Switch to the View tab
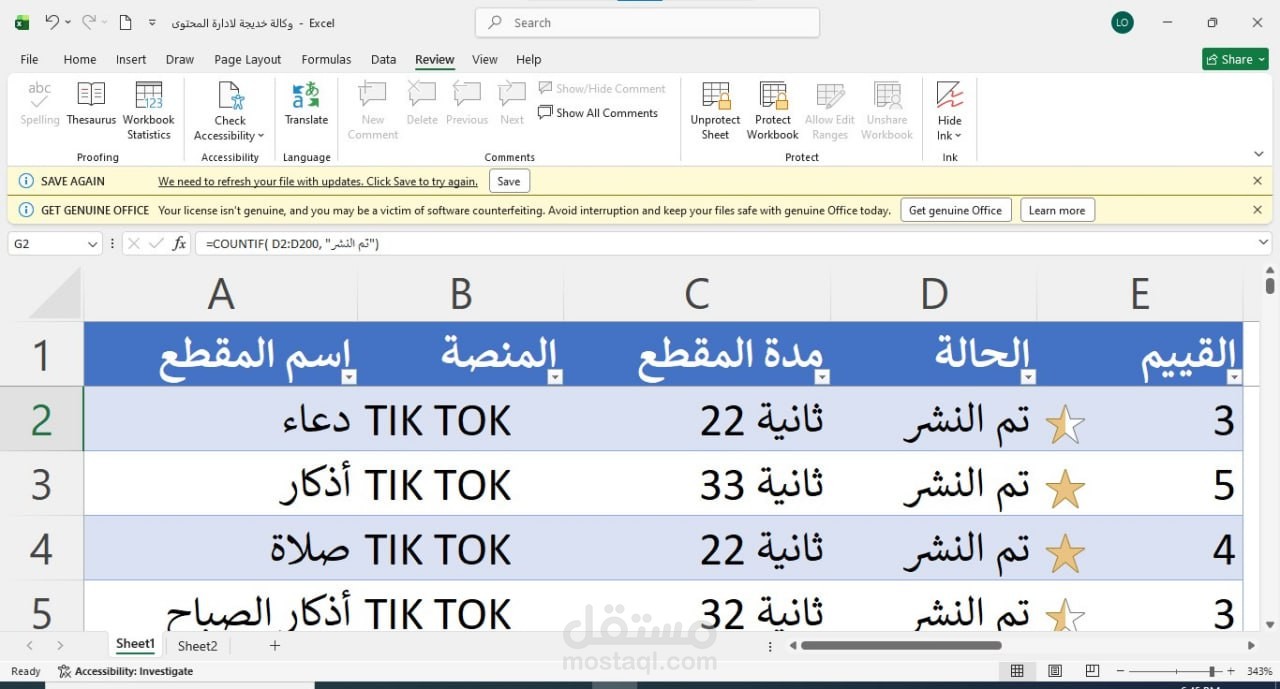The image size is (1280, 689). point(485,59)
